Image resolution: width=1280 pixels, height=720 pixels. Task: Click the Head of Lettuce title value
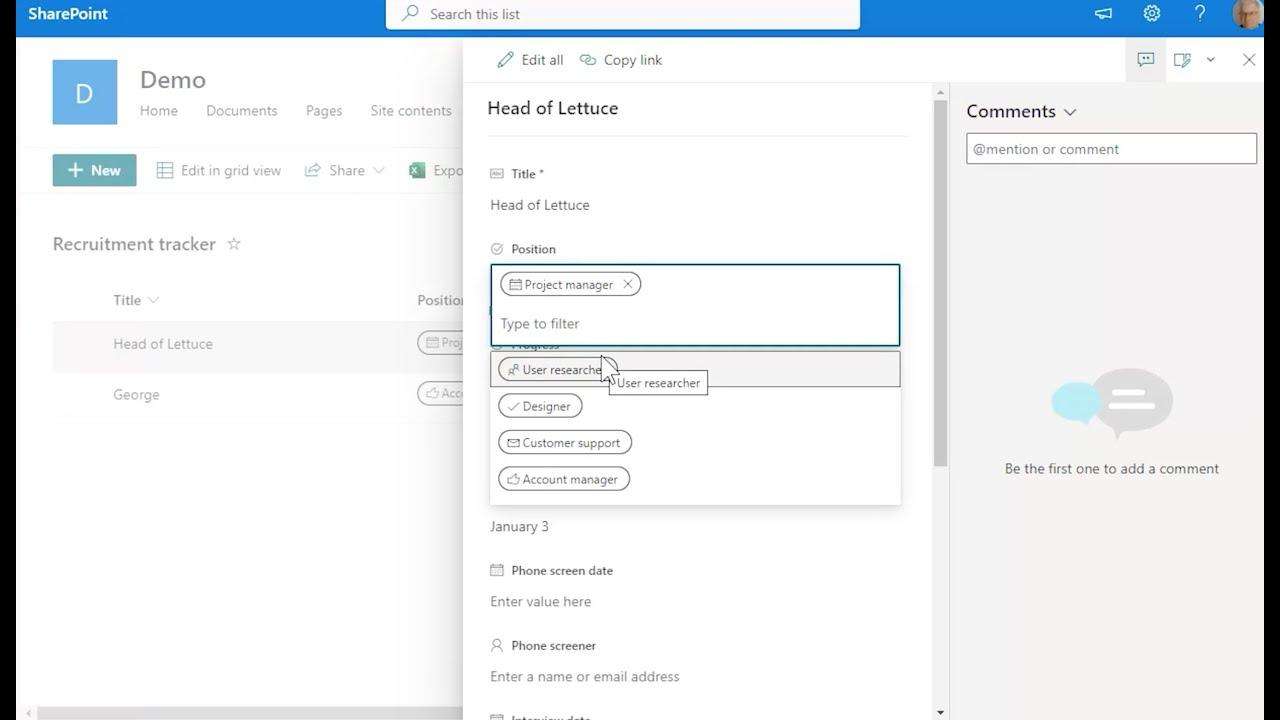coord(540,205)
